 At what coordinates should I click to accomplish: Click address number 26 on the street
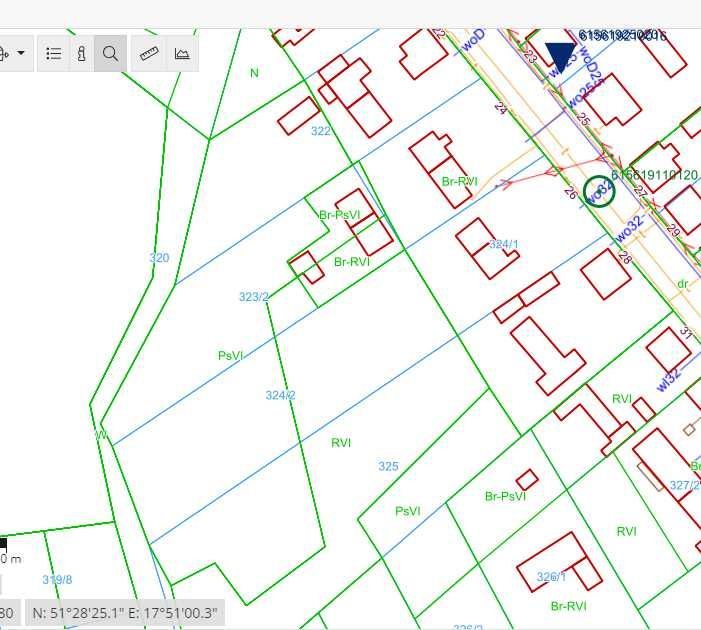[x=570, y=192]
